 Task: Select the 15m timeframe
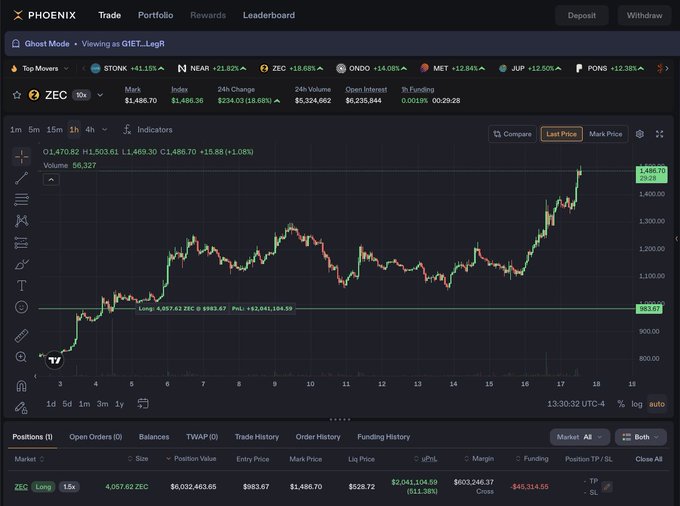click(54, 130)
